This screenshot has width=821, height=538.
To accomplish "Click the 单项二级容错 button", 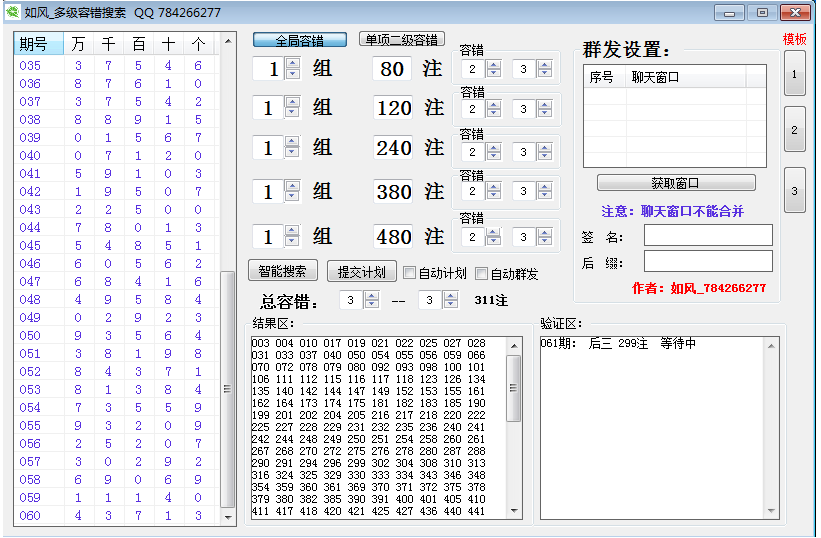I will click(402, 40).
